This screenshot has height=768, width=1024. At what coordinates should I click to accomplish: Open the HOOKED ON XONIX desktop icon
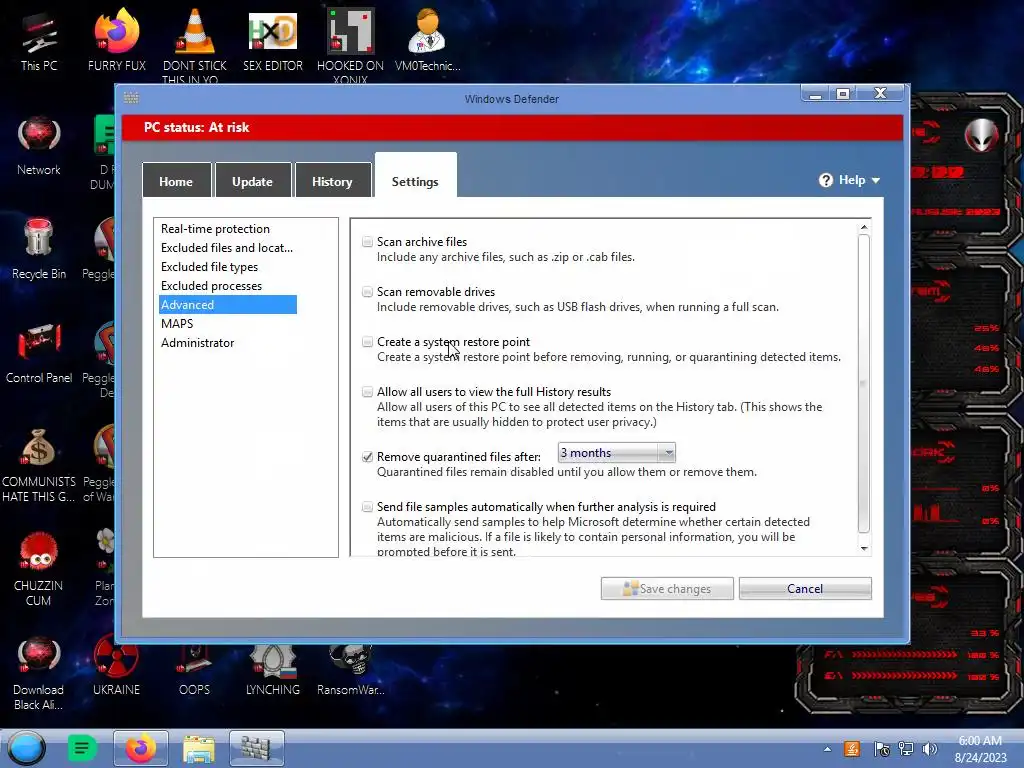pyautogui.click(x=350, y=44)
